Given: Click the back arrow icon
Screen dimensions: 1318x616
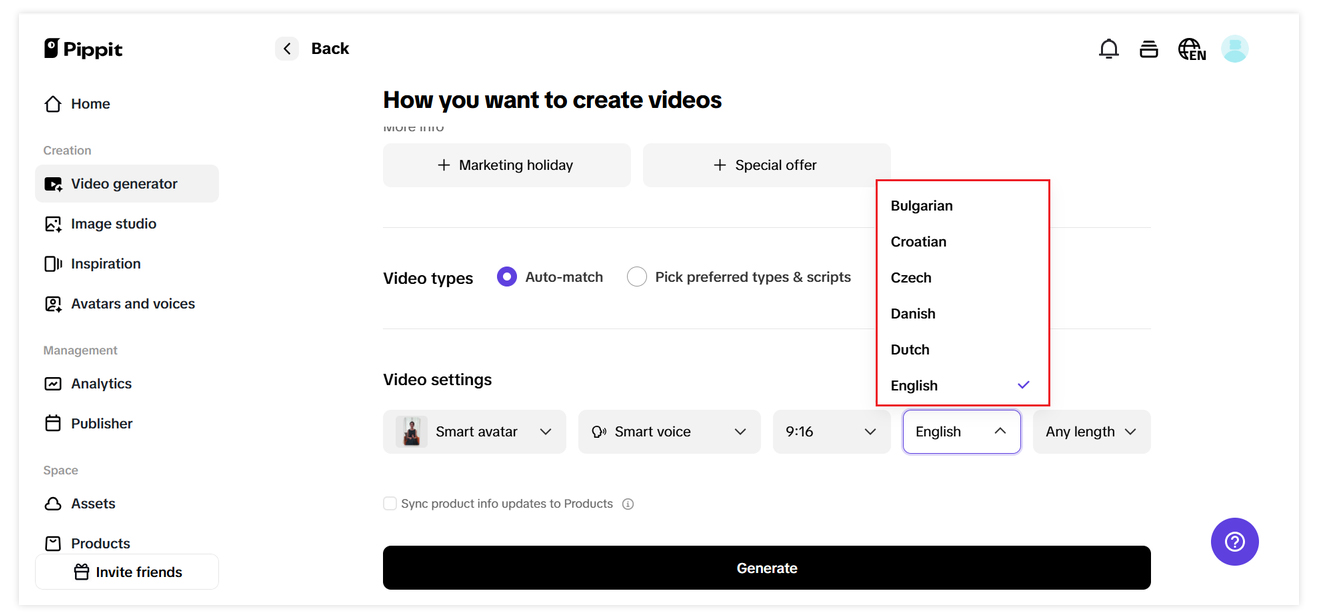Looking at the screenshot, I should point(287,49).
